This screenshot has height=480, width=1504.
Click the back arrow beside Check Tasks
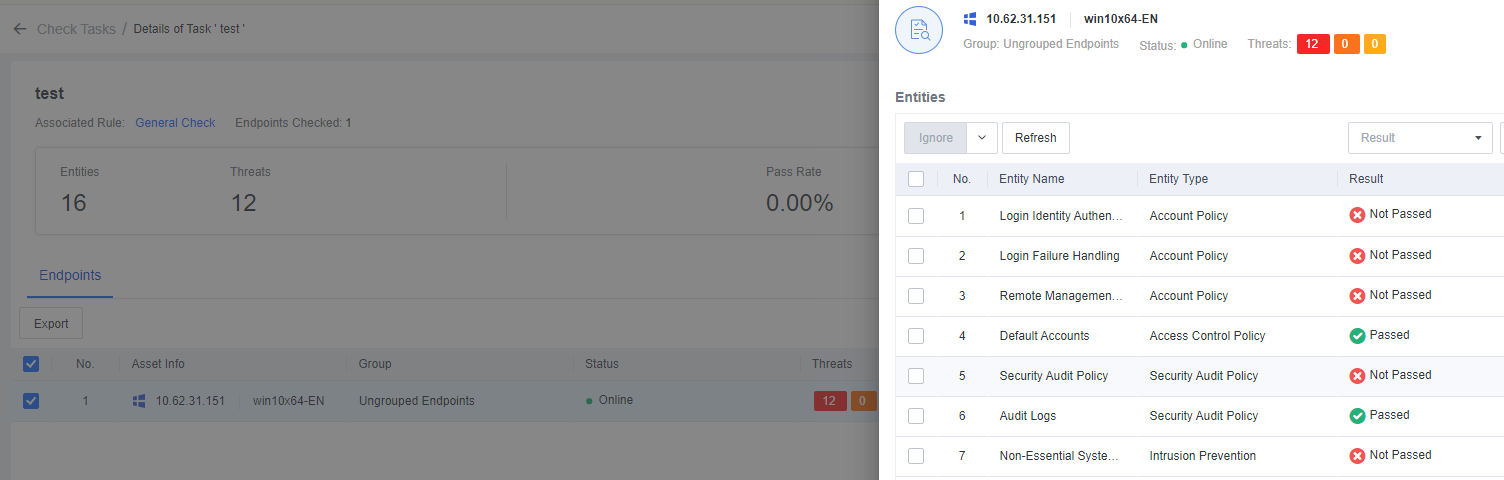tap(19, 29)
